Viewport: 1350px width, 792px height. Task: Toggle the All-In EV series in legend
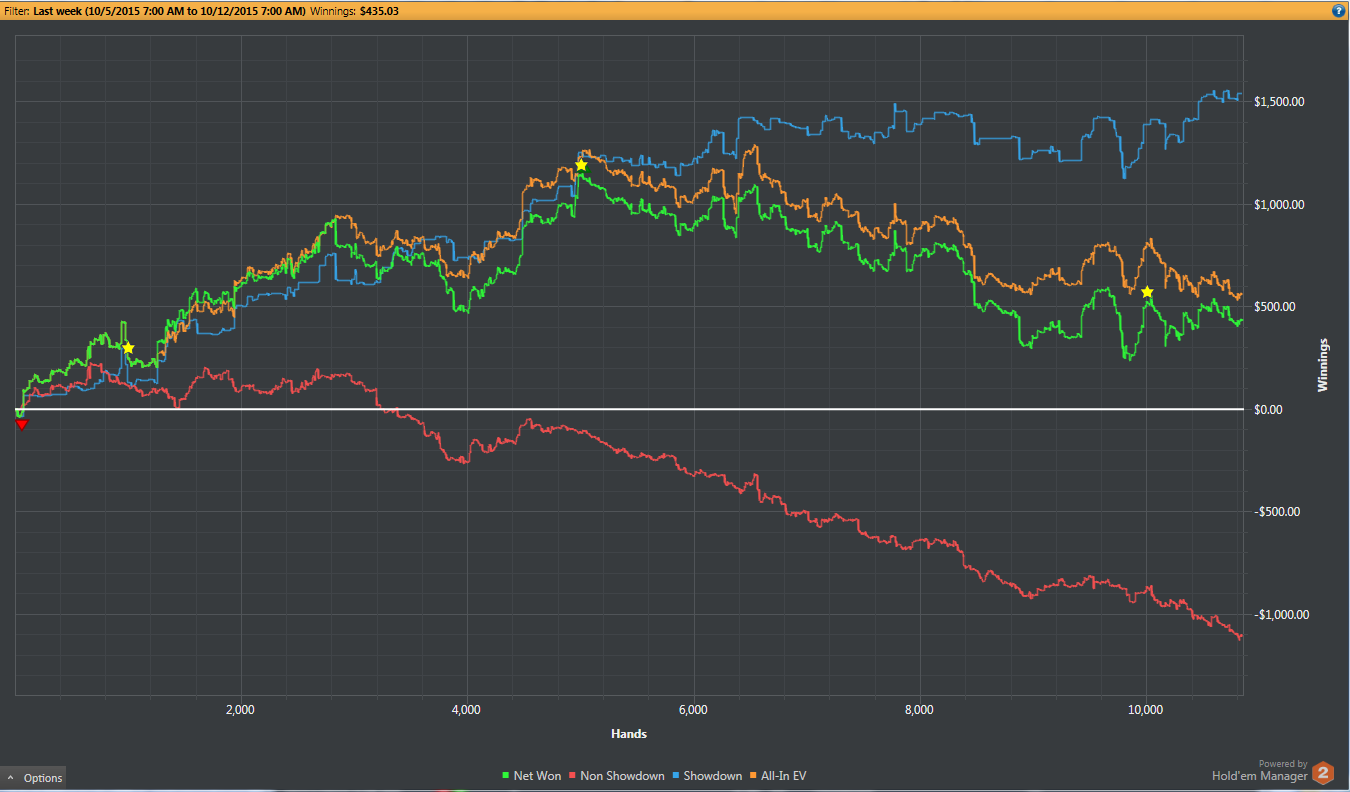point(777,776)
